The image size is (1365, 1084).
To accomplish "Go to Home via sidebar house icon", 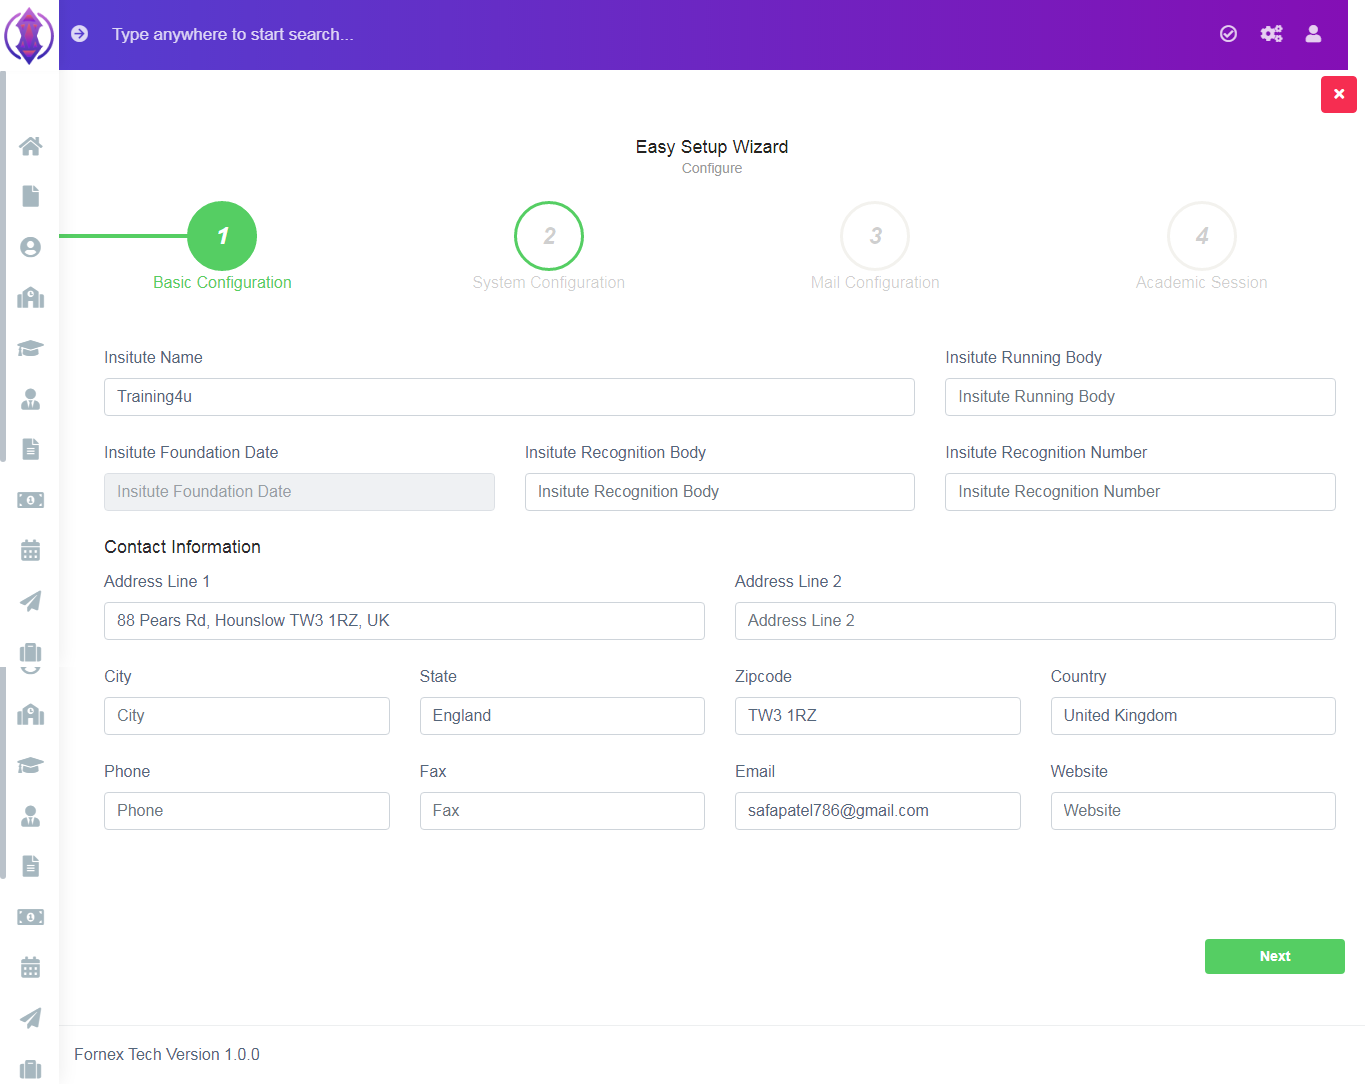I will [x=31, y=146].
